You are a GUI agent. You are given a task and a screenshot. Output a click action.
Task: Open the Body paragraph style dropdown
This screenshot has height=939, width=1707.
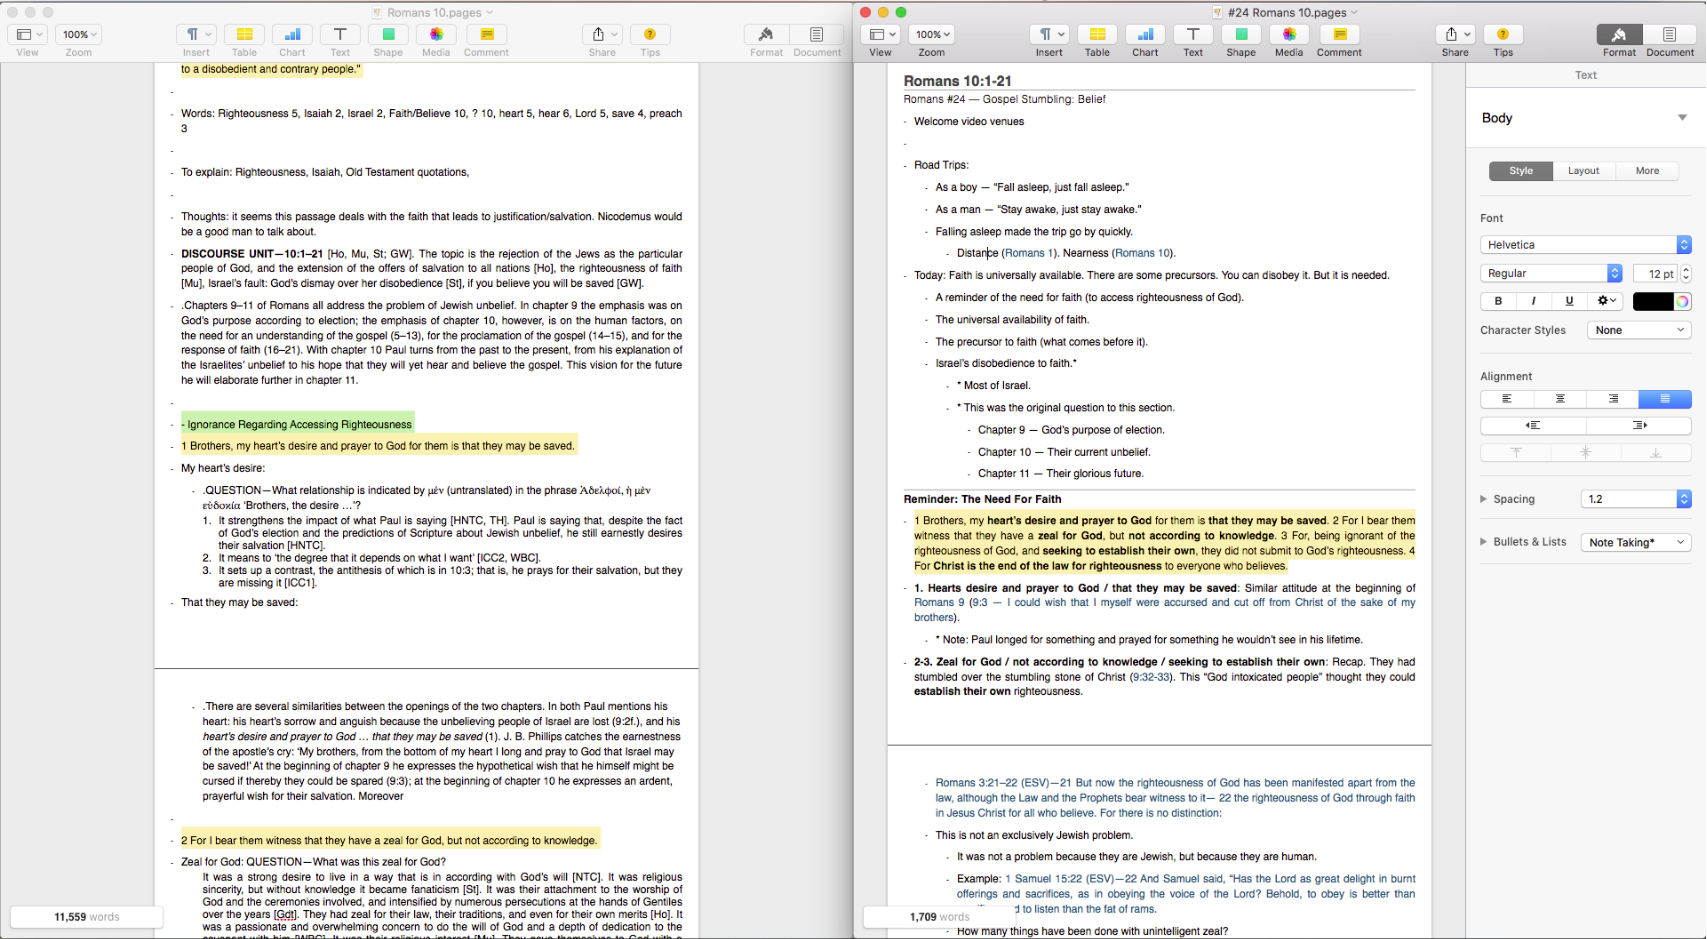click(x=1585, y=118)
